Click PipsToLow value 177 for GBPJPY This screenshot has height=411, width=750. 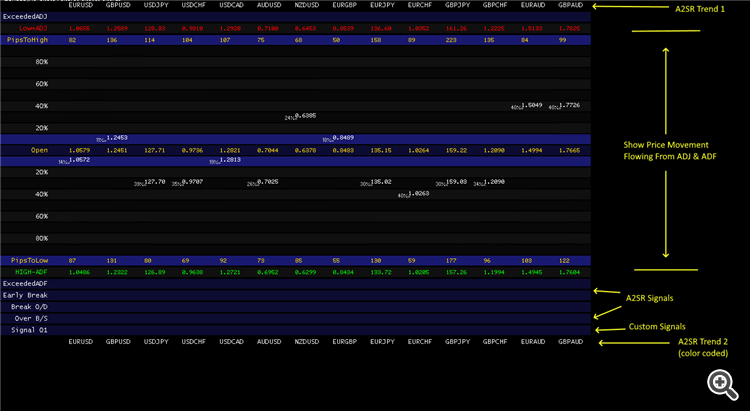pyautogui.click(x=451, y=261)
